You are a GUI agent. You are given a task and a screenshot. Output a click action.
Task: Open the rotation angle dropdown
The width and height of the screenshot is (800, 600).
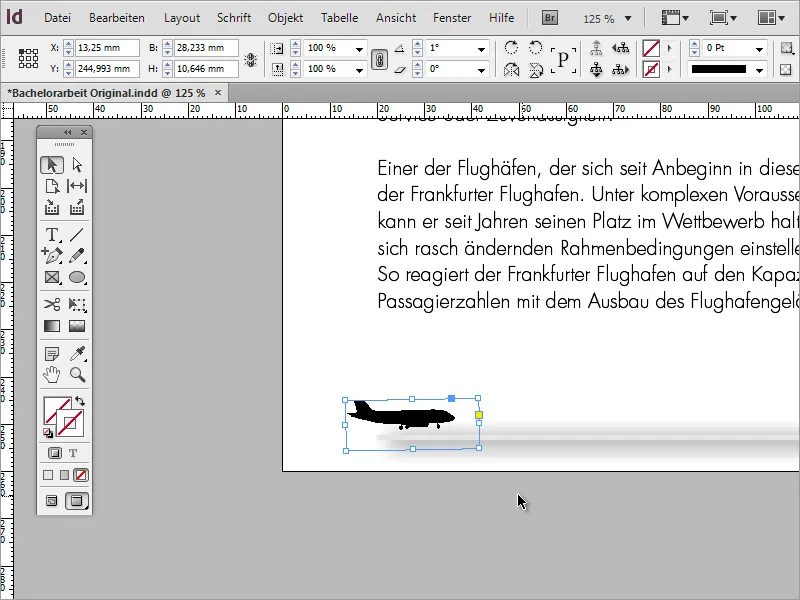pos(481,49)
